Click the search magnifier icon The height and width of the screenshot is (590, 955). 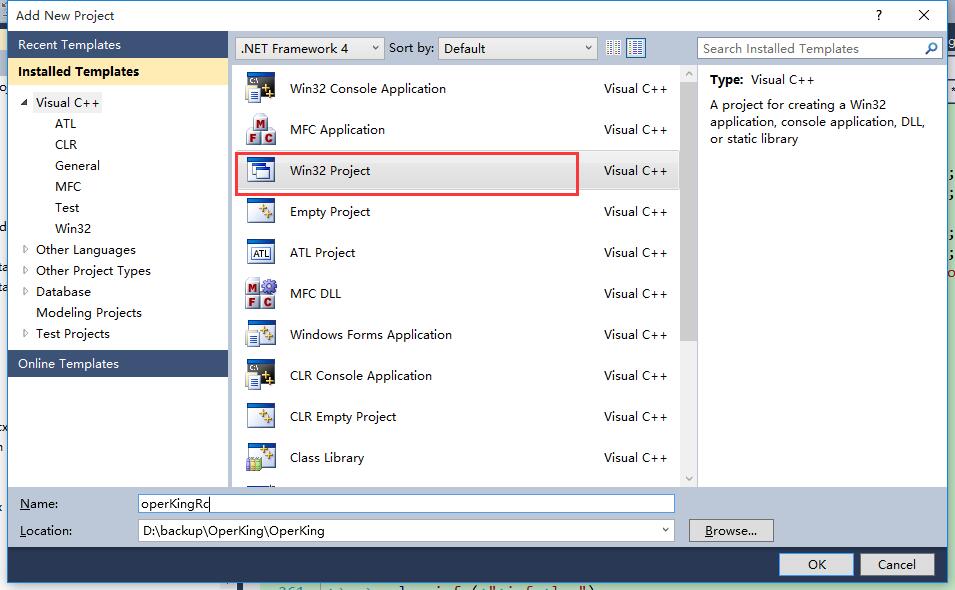coord(931,48)
